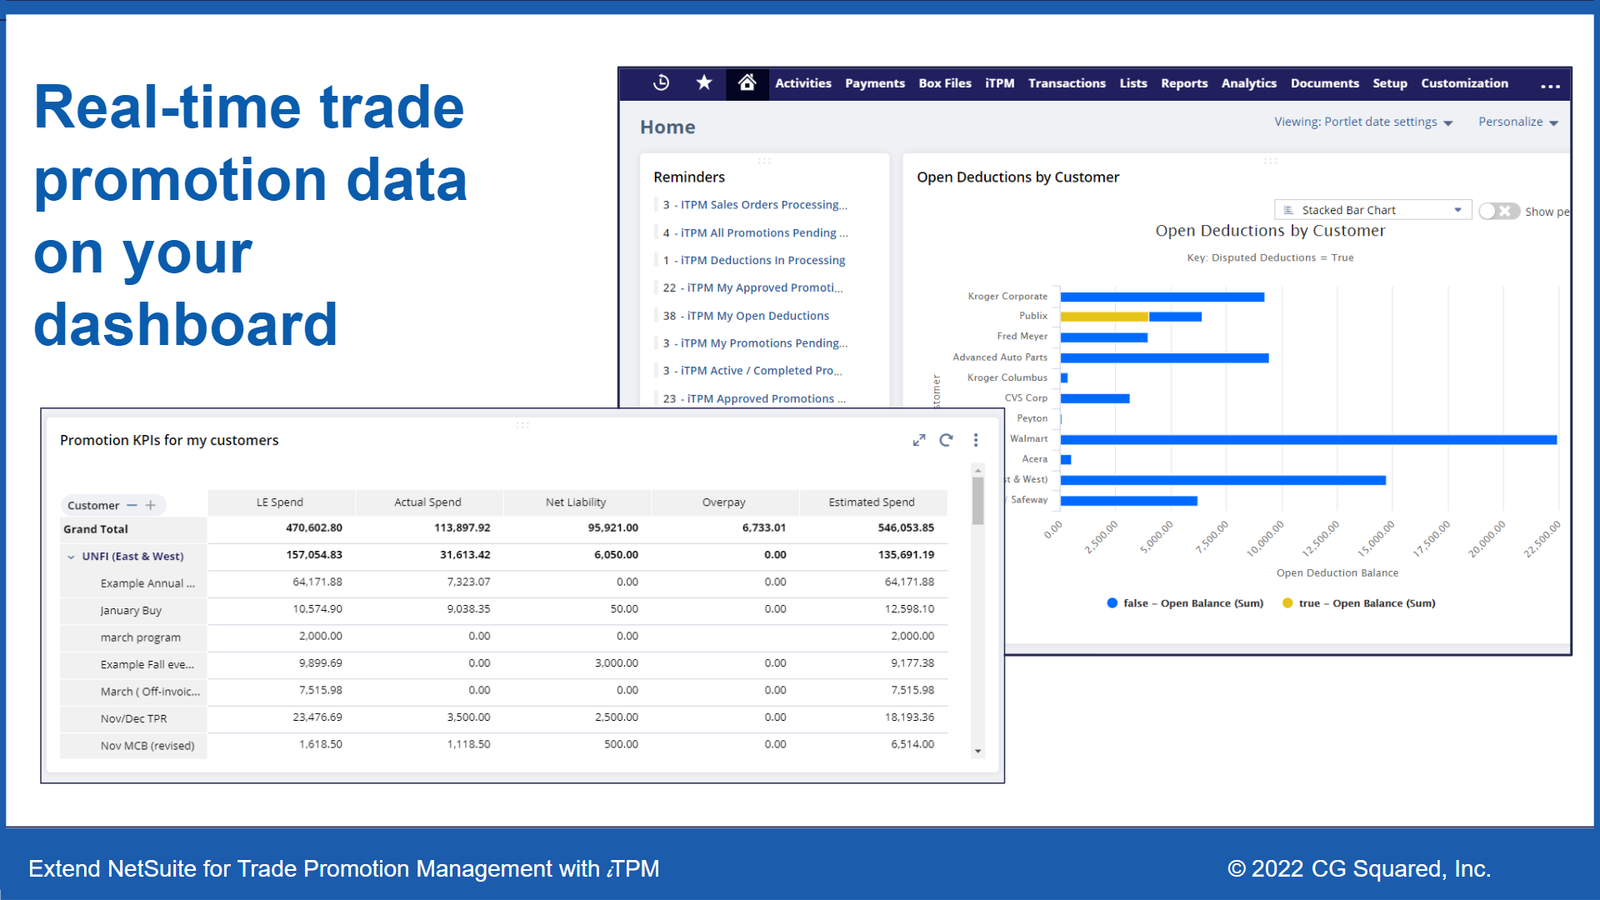Viewport: 1600px width, 900px height.
Task: Click the Advanced Auto Parts bar
Action: (1165, 358)
